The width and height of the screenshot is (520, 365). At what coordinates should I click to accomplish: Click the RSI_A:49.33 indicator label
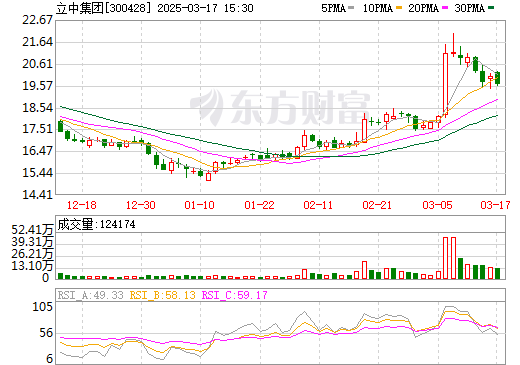[x=91, y=295]
